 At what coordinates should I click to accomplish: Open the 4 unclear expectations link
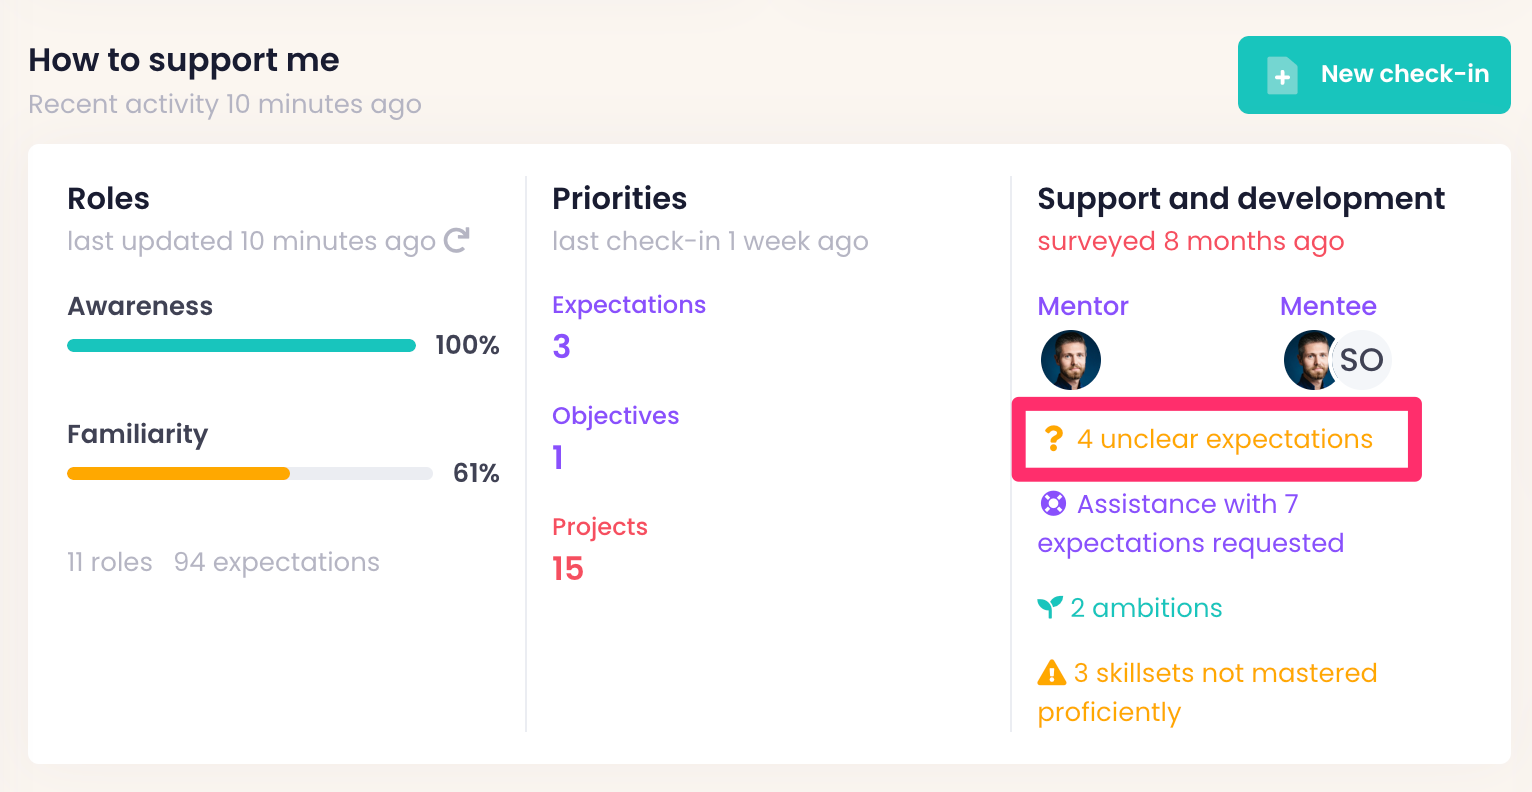[1224, 439]
